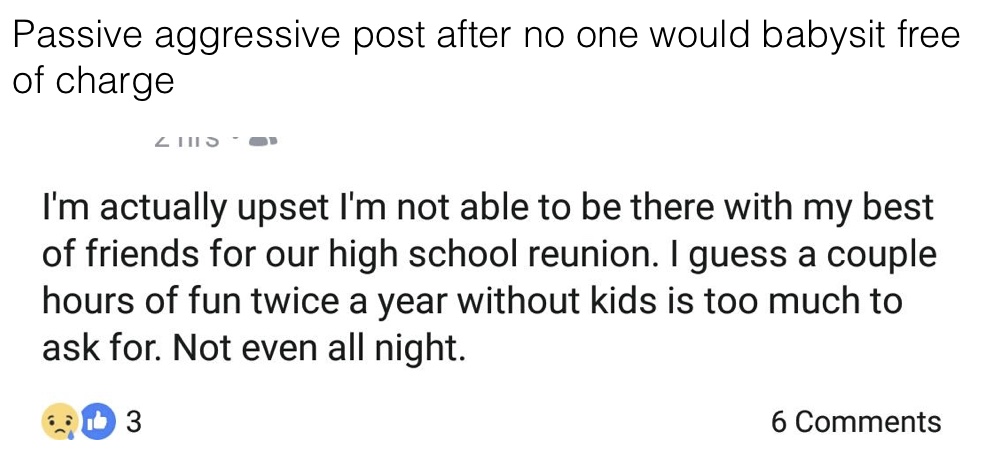Click the crying sad reaction emoji

(x=59, y=421)
